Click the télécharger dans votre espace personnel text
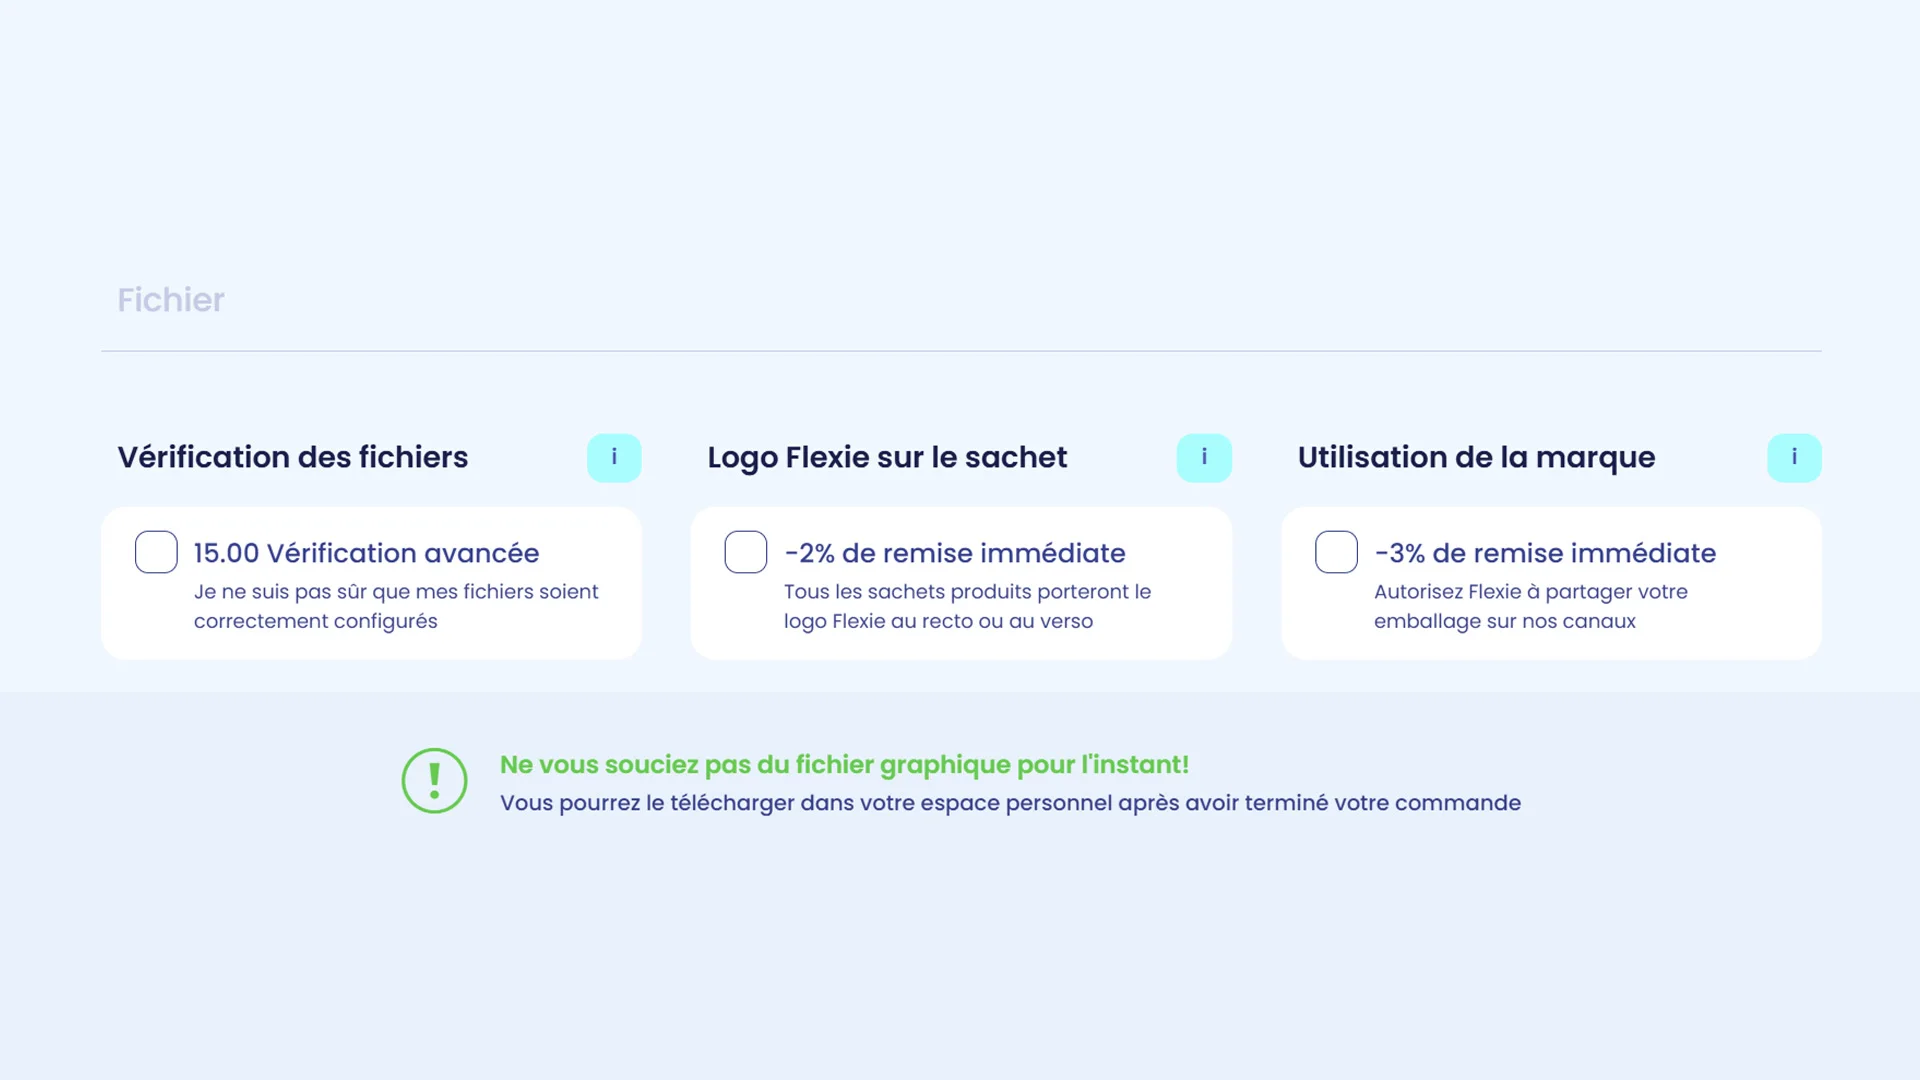The image size is (1920, 1080). click(x=1010, y=803)
